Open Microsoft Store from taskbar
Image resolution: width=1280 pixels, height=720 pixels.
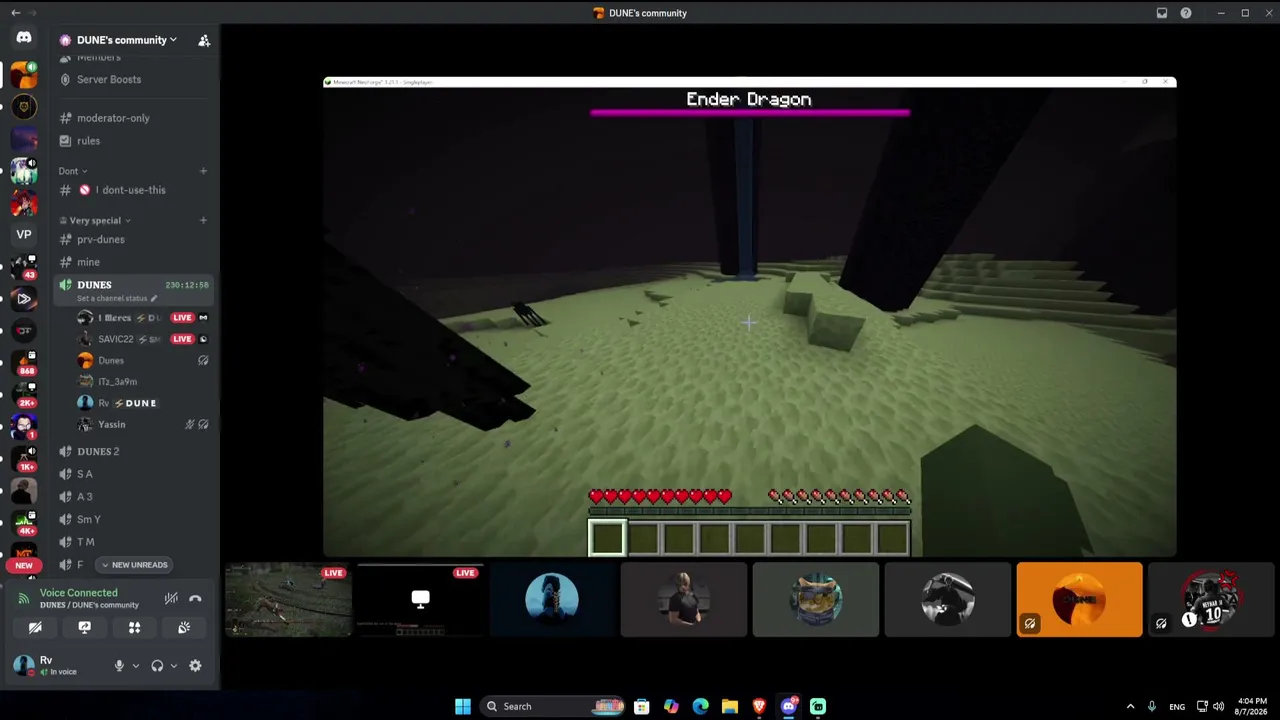(642, 707)
